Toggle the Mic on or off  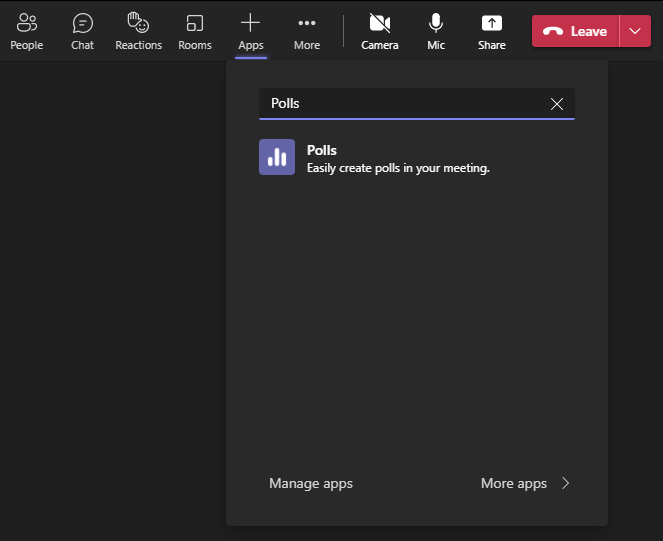pos(436,31)
